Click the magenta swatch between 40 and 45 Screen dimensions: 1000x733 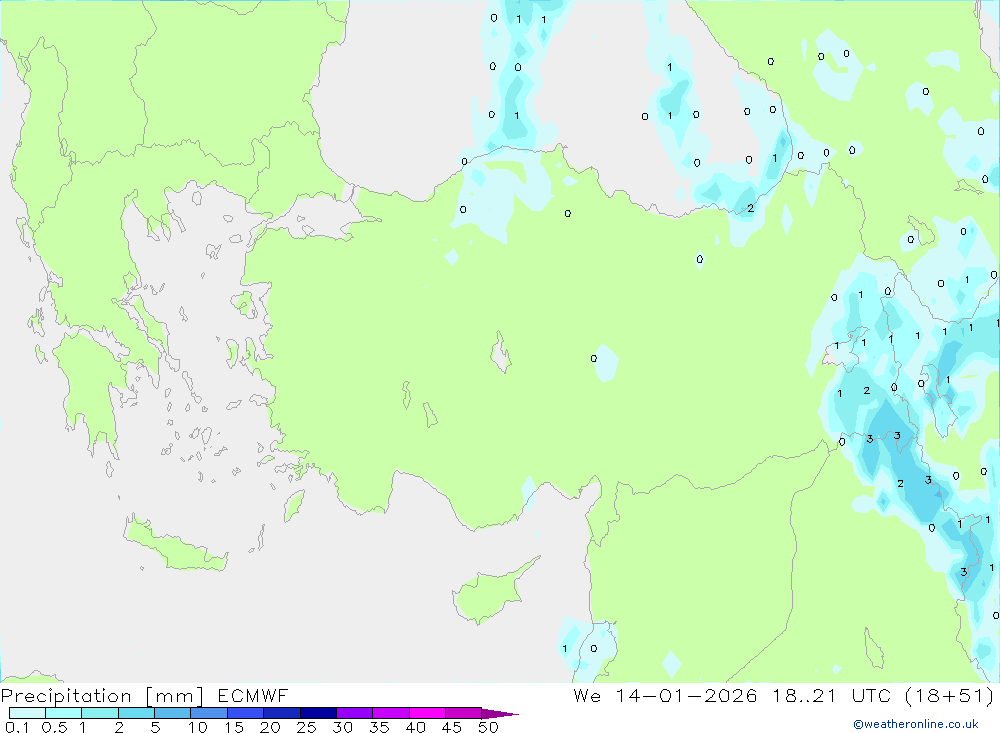(427, 713)
